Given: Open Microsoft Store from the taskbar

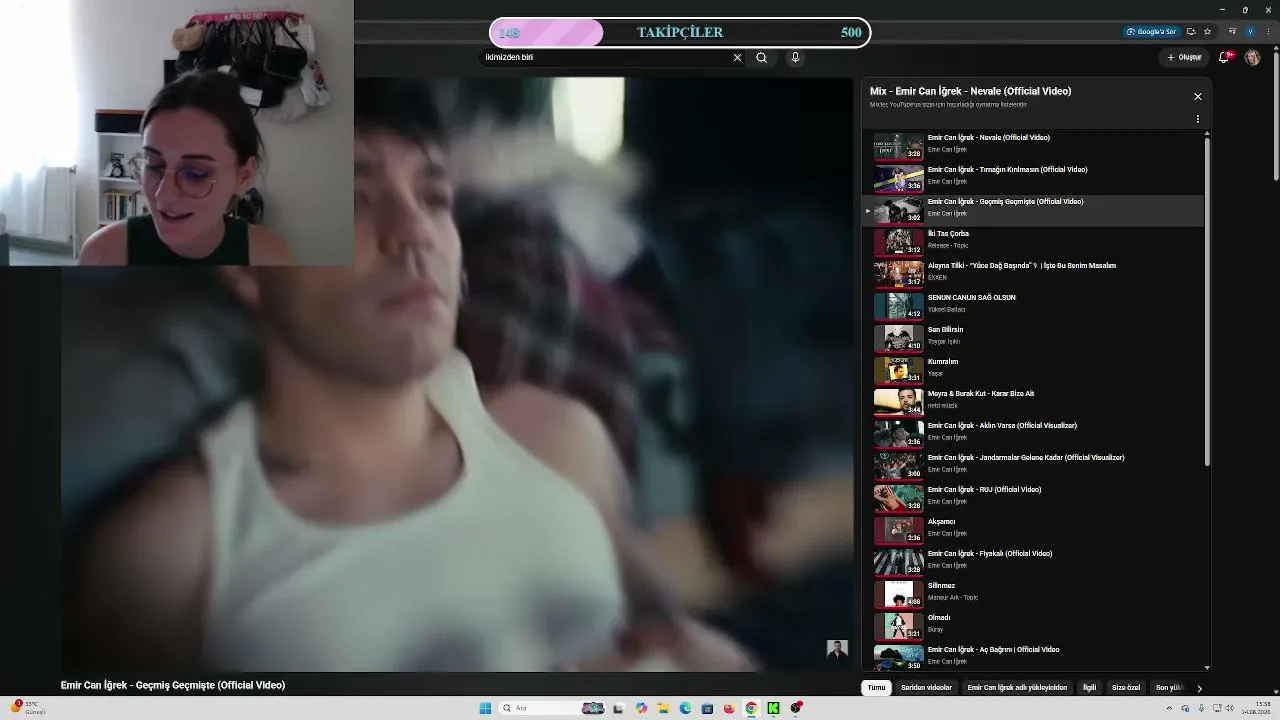Looking at the screenshot, I should tap(707, 708).
